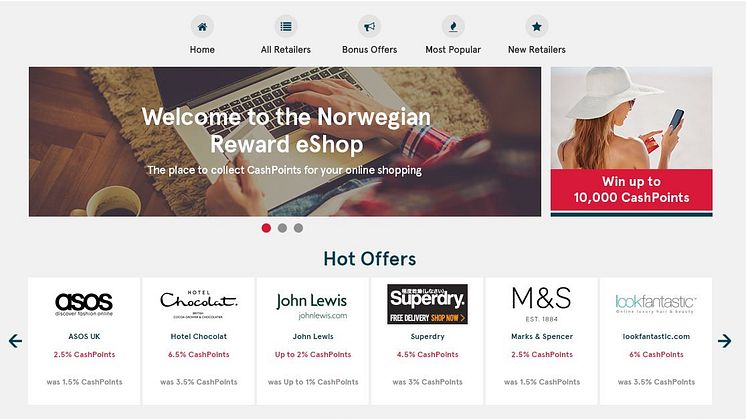746x419 pixels.
Task: Open the John Lewis retailer link
Action: (313, 336)
